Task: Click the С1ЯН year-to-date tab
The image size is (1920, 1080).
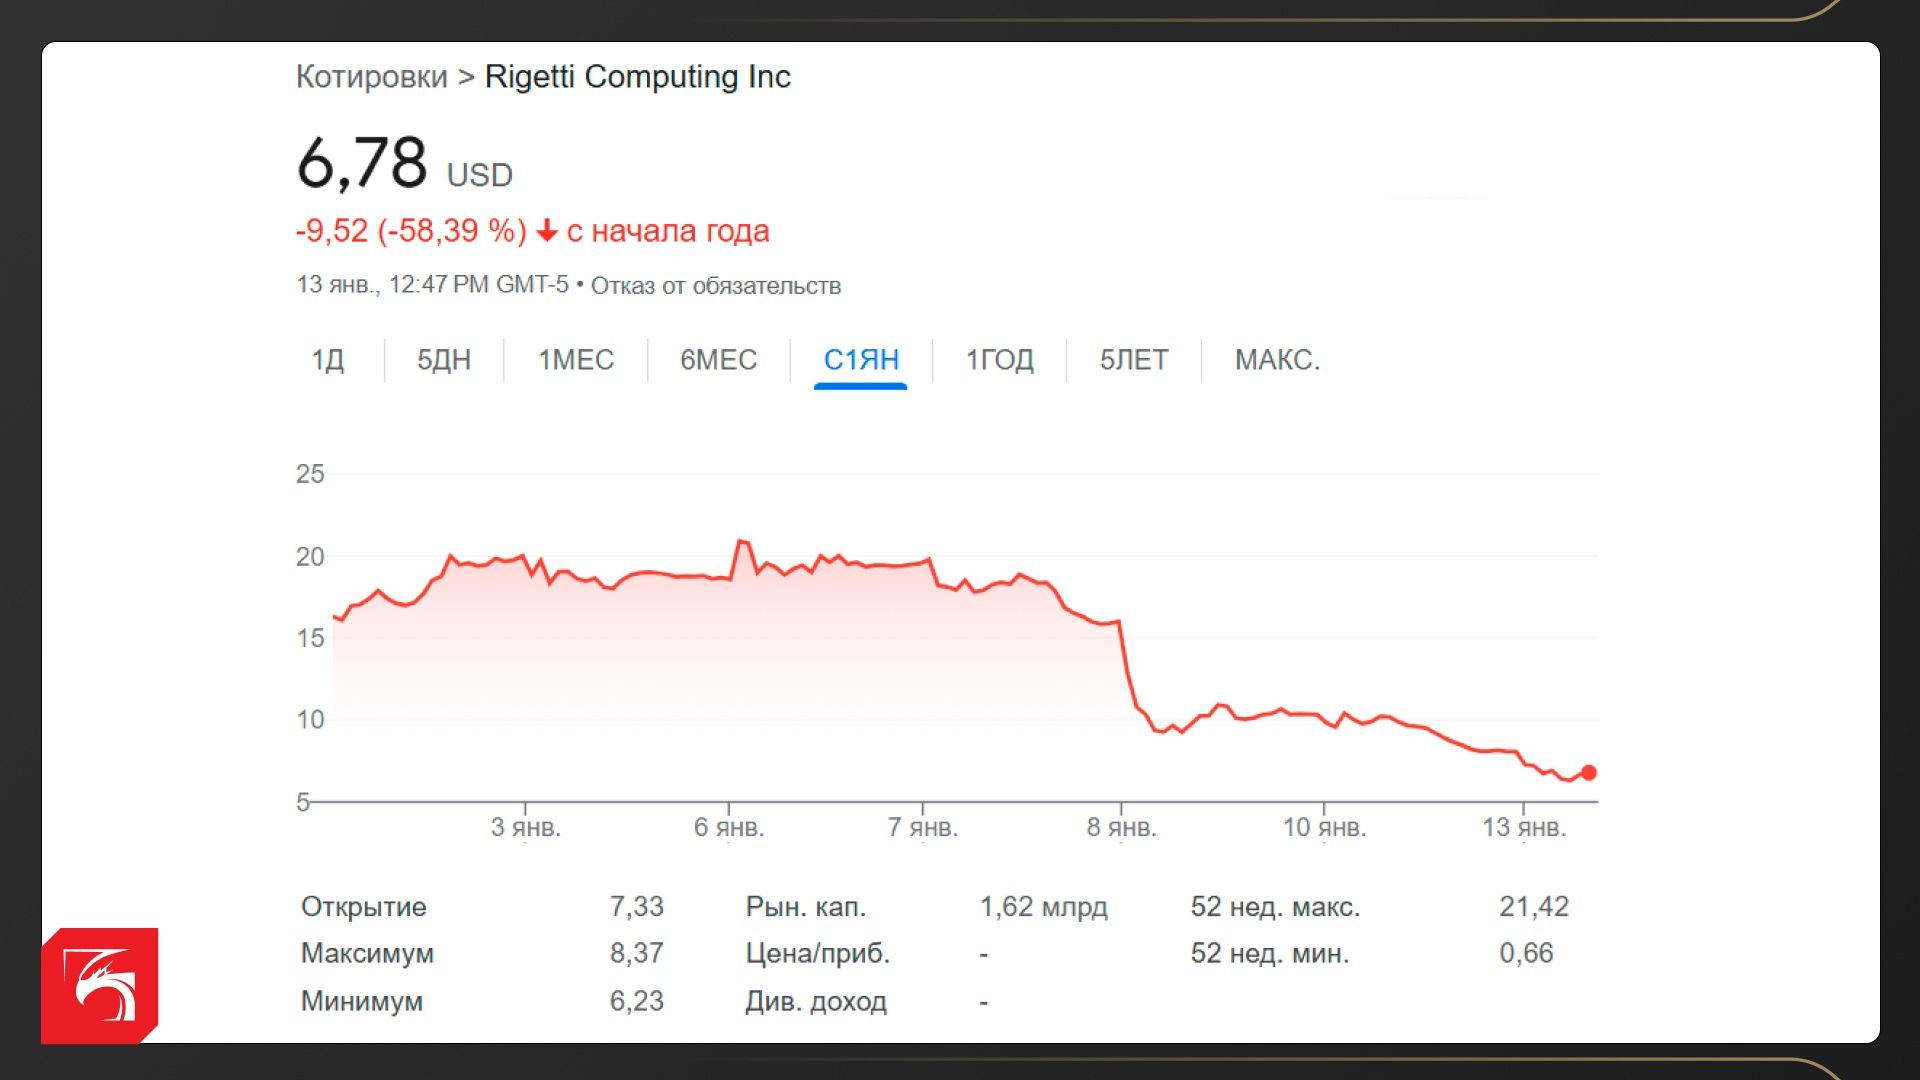Action: pos(861,360)
